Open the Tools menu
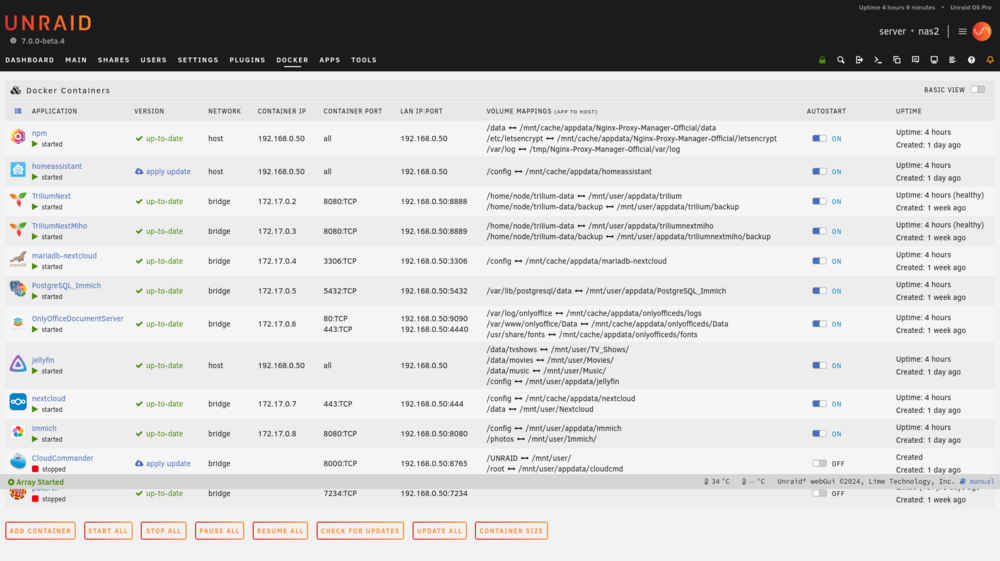Viewport: 1000px width, 561px height. coord(364,60)
